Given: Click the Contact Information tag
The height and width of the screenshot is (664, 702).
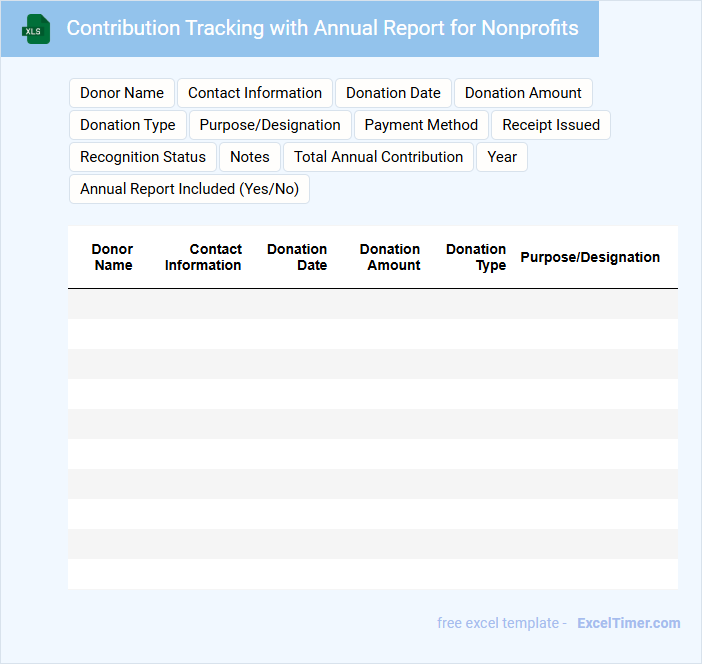Looking at the screenshot, I should [255, 93].
